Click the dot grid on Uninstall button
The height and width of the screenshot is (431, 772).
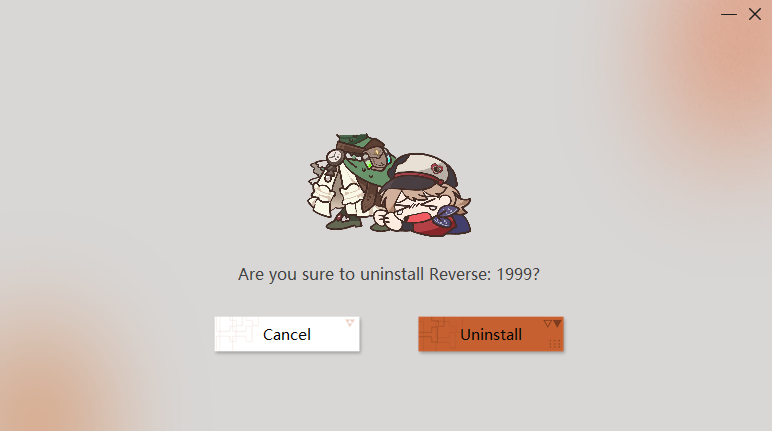click(x=555, y=344)
